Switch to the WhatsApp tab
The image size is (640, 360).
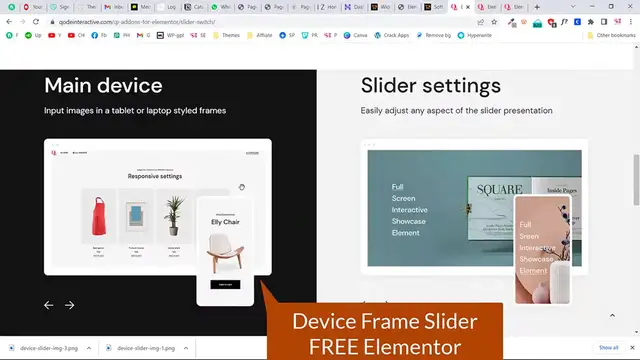[222, 7]
